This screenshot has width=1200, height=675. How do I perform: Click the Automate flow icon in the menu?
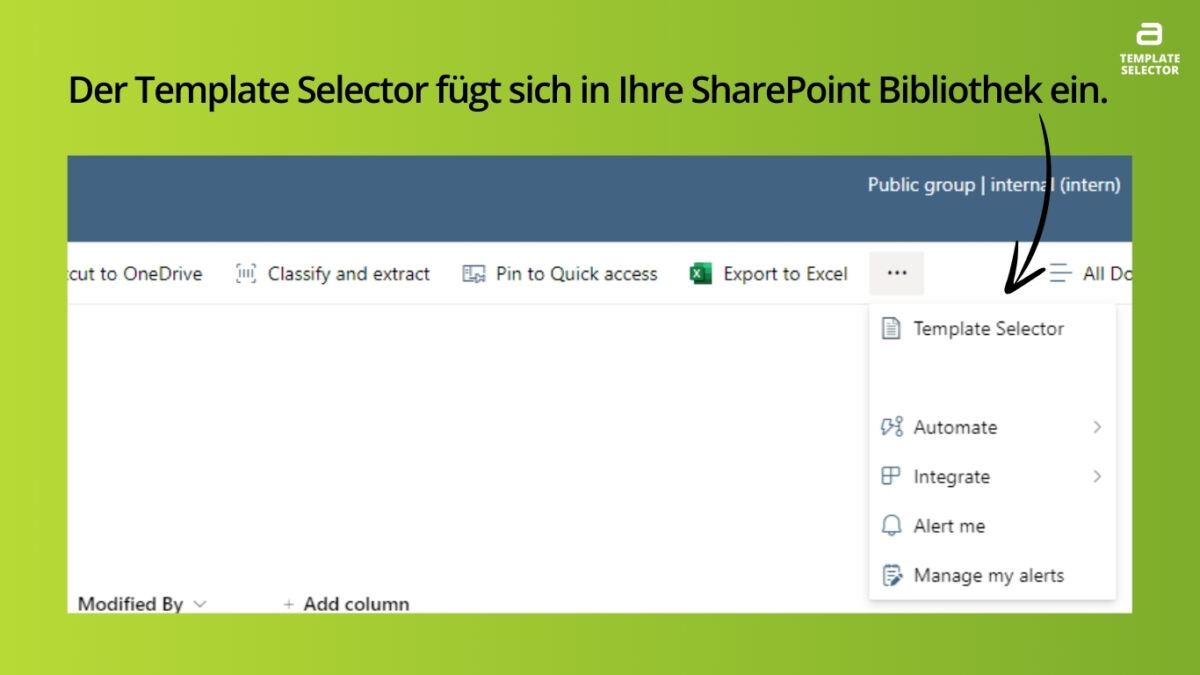(891, 427)
